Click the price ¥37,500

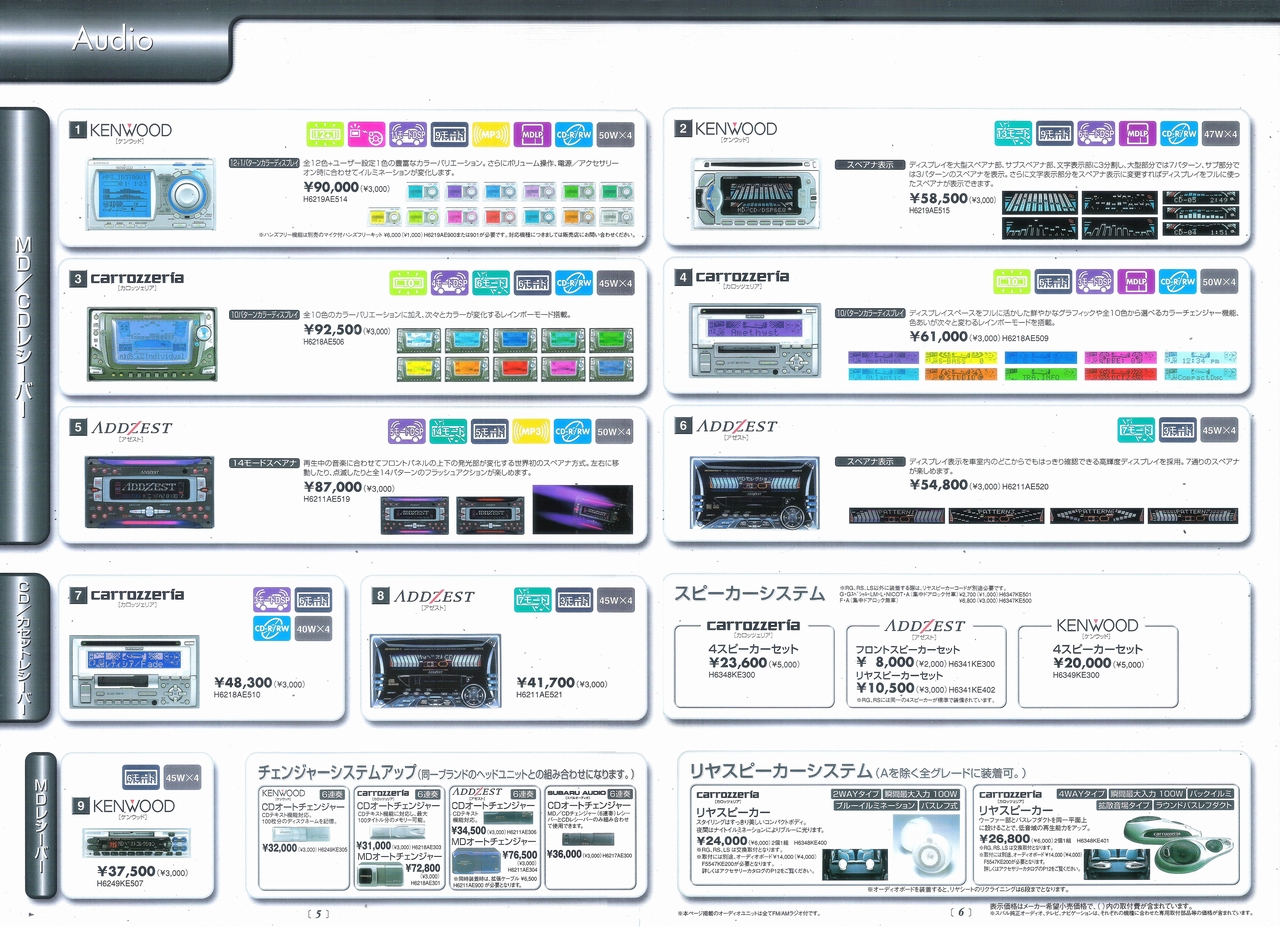pyautogui.click(x=126, y=873)
